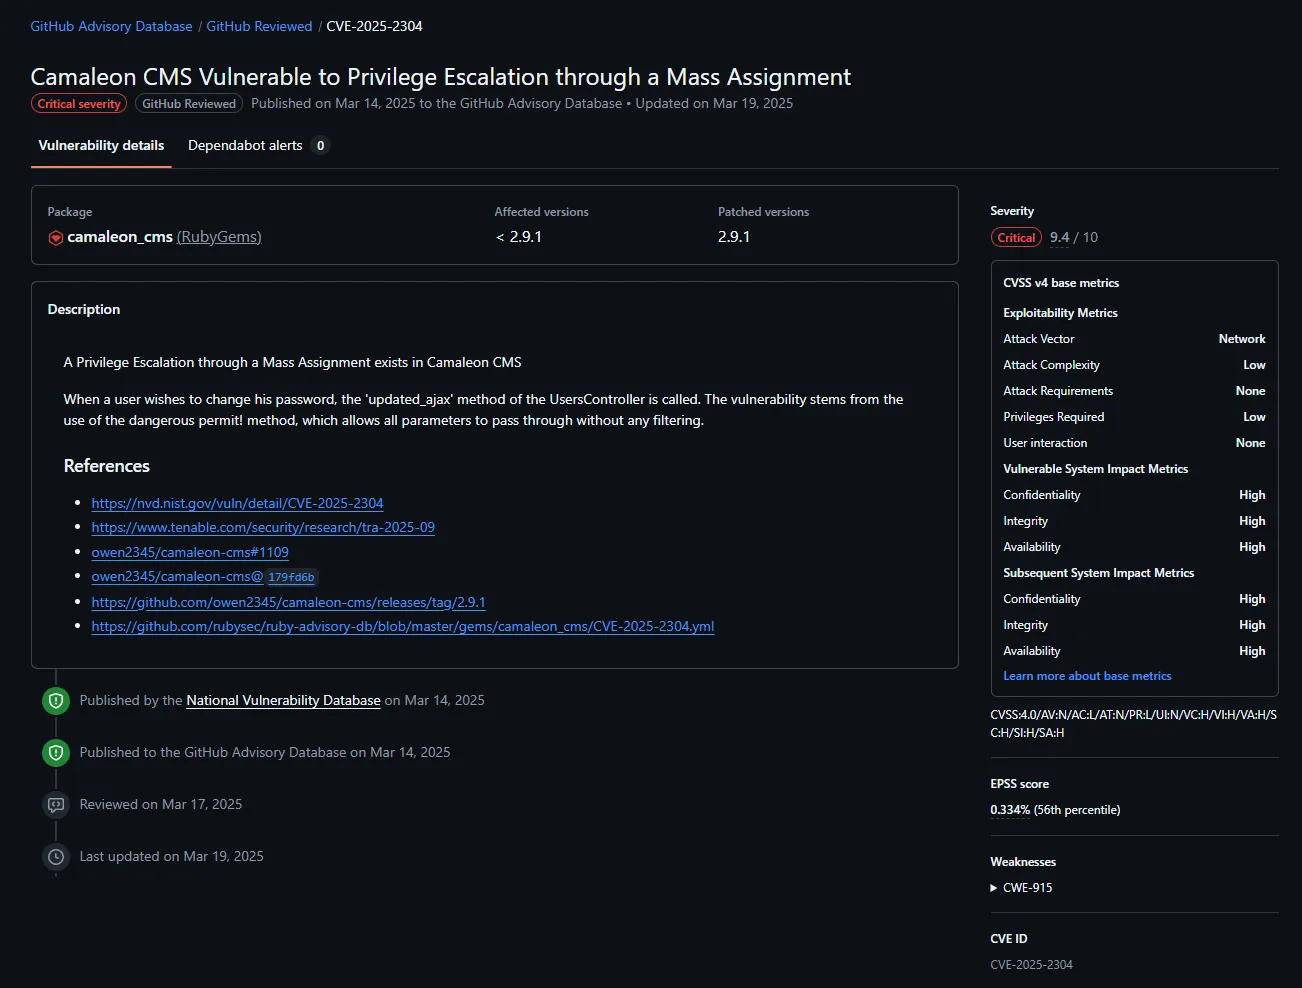Click the review comment icon beside Reviewed on Mar 17

coord(56,805)
